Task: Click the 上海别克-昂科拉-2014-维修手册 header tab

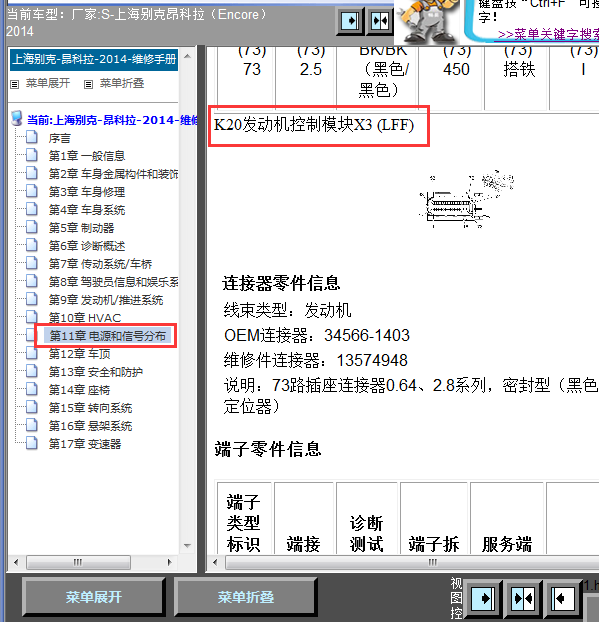Action: [x=94, y=60]
